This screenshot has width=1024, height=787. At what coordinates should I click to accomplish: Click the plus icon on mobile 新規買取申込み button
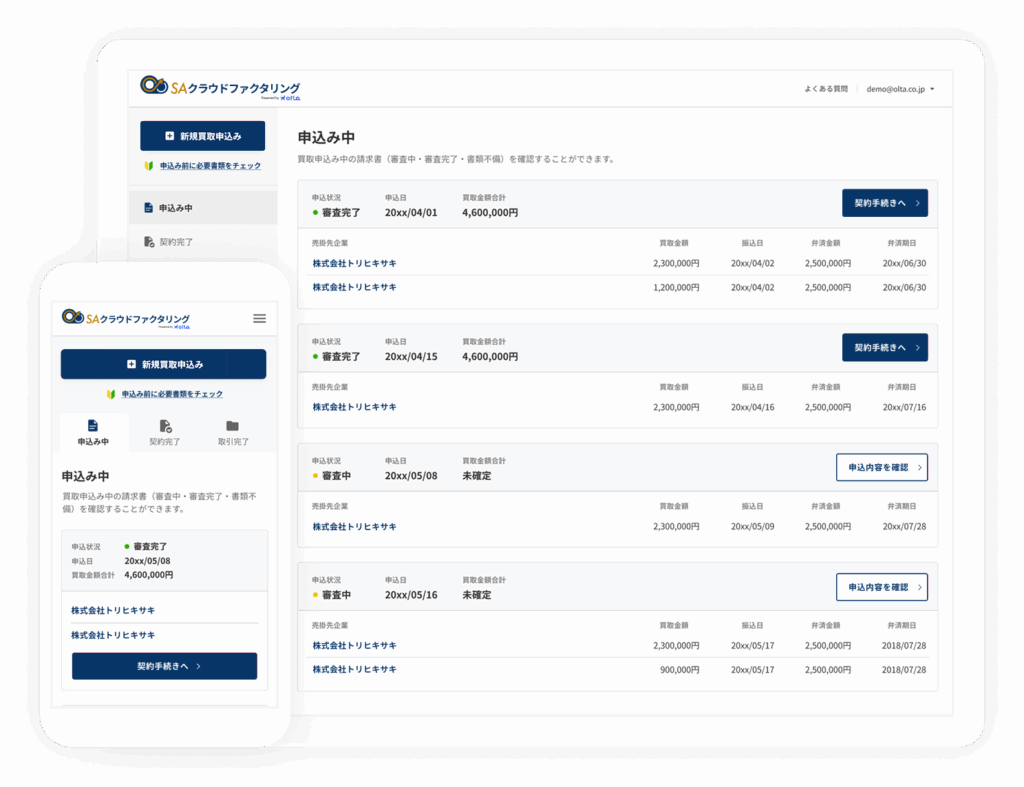(x=131, y=364)
